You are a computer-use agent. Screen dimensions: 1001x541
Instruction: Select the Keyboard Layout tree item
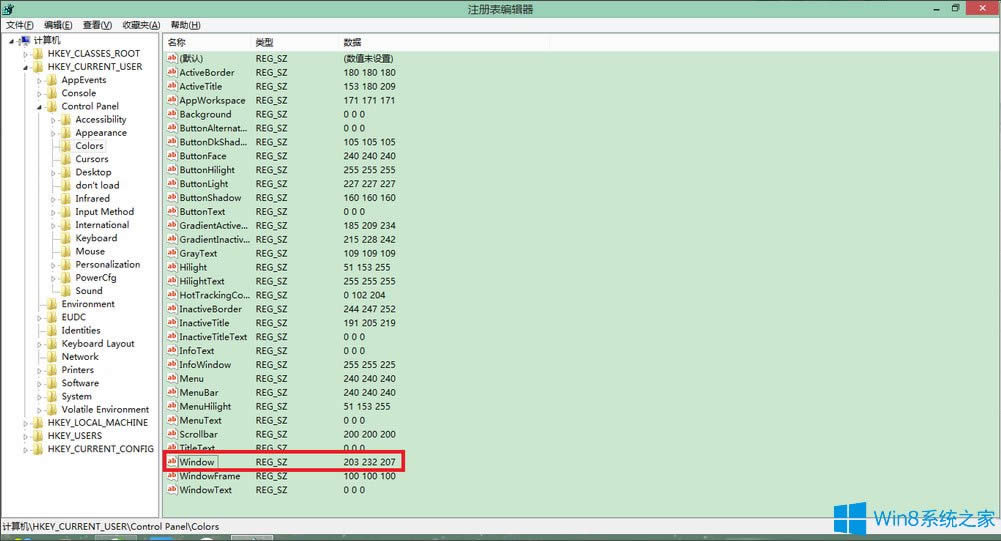(x=98, y=344)
